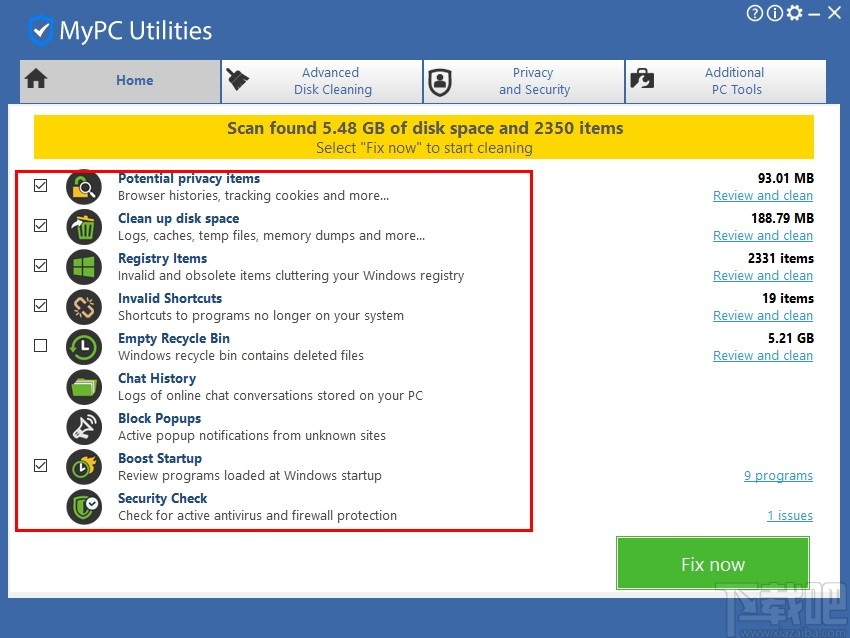This screenshot has height=638, width=850.
Task: Open the settings gear in the title bar
Action: click(x=794, y=13)
